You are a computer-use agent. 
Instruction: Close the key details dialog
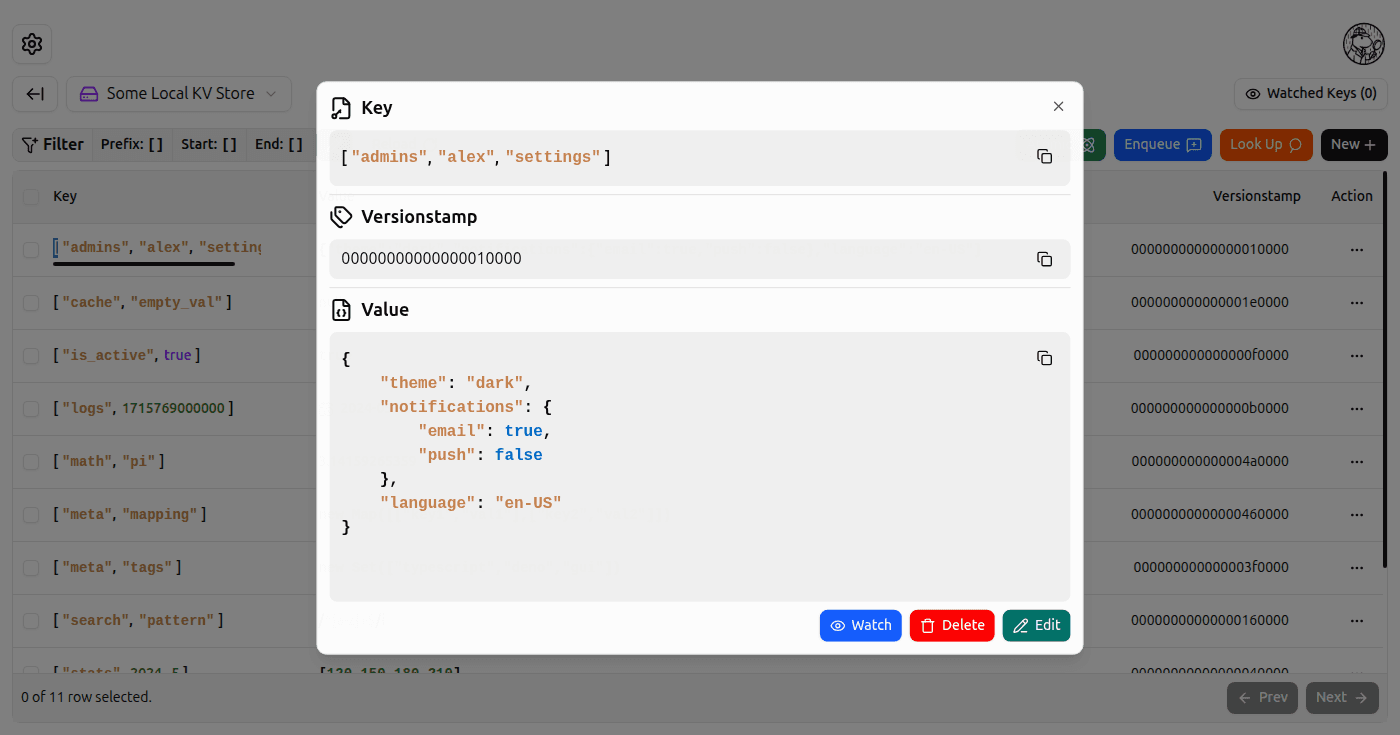click(1058, 106)
